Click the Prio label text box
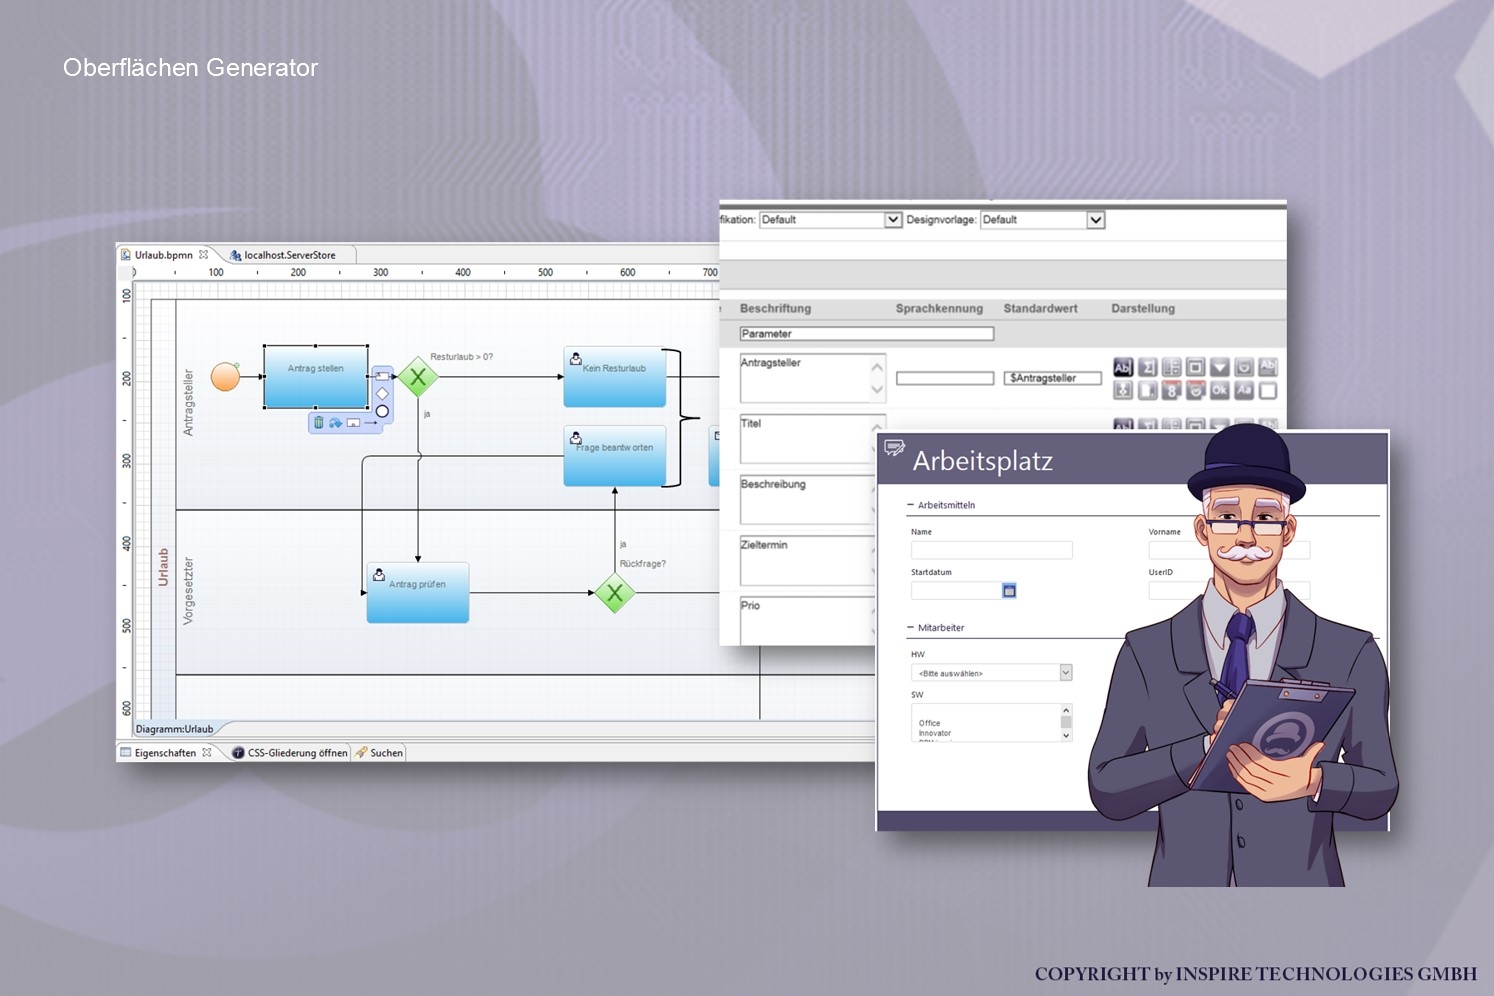1494x996 pixels. point(808,621)
